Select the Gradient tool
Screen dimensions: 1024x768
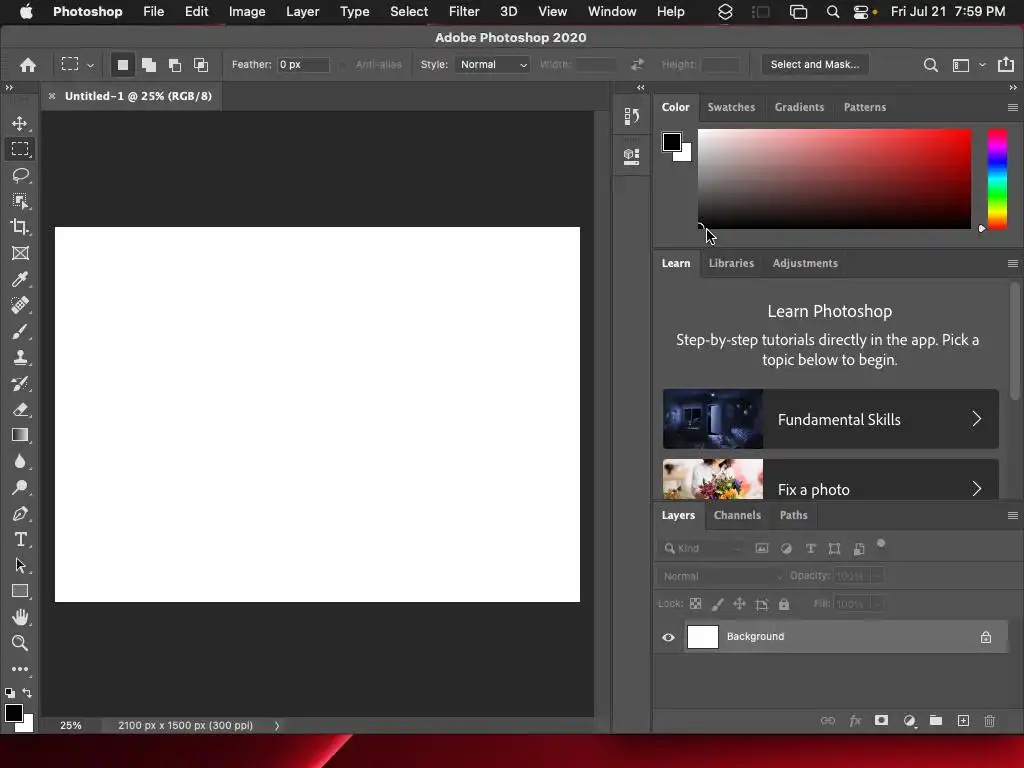20,435
